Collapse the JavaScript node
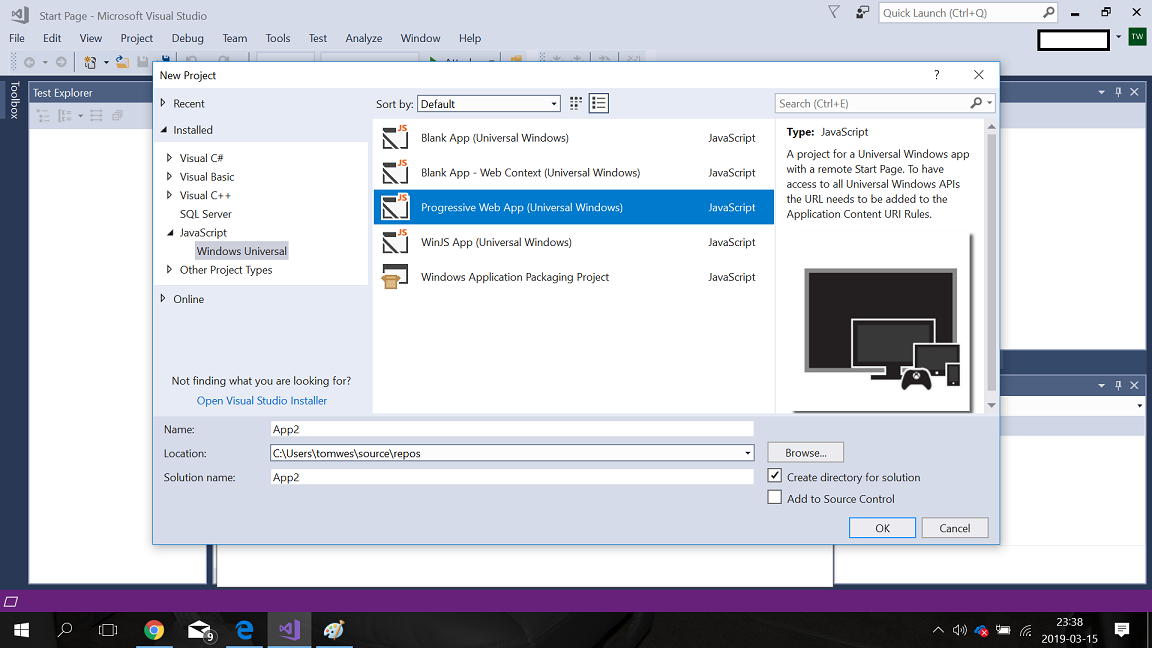The image size is (1152, 648). 170,233
